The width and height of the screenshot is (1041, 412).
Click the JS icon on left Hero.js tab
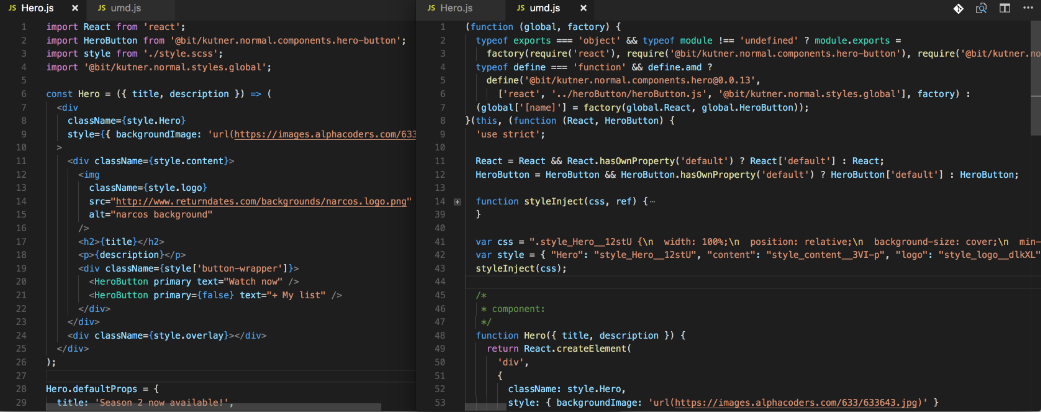pyautogui.click(x=11, y=8)
